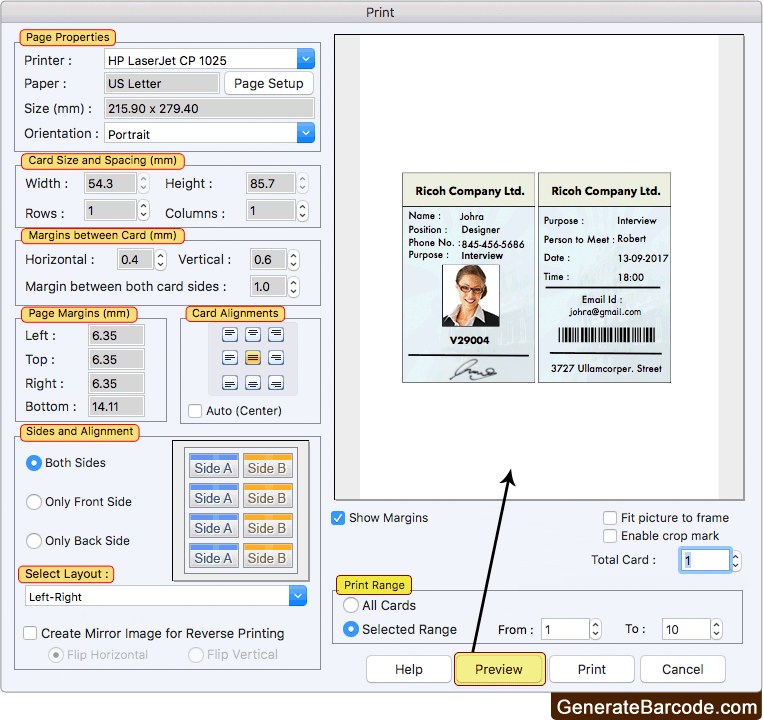Adjust margin between both card sides stepper

tap(293, 287)
